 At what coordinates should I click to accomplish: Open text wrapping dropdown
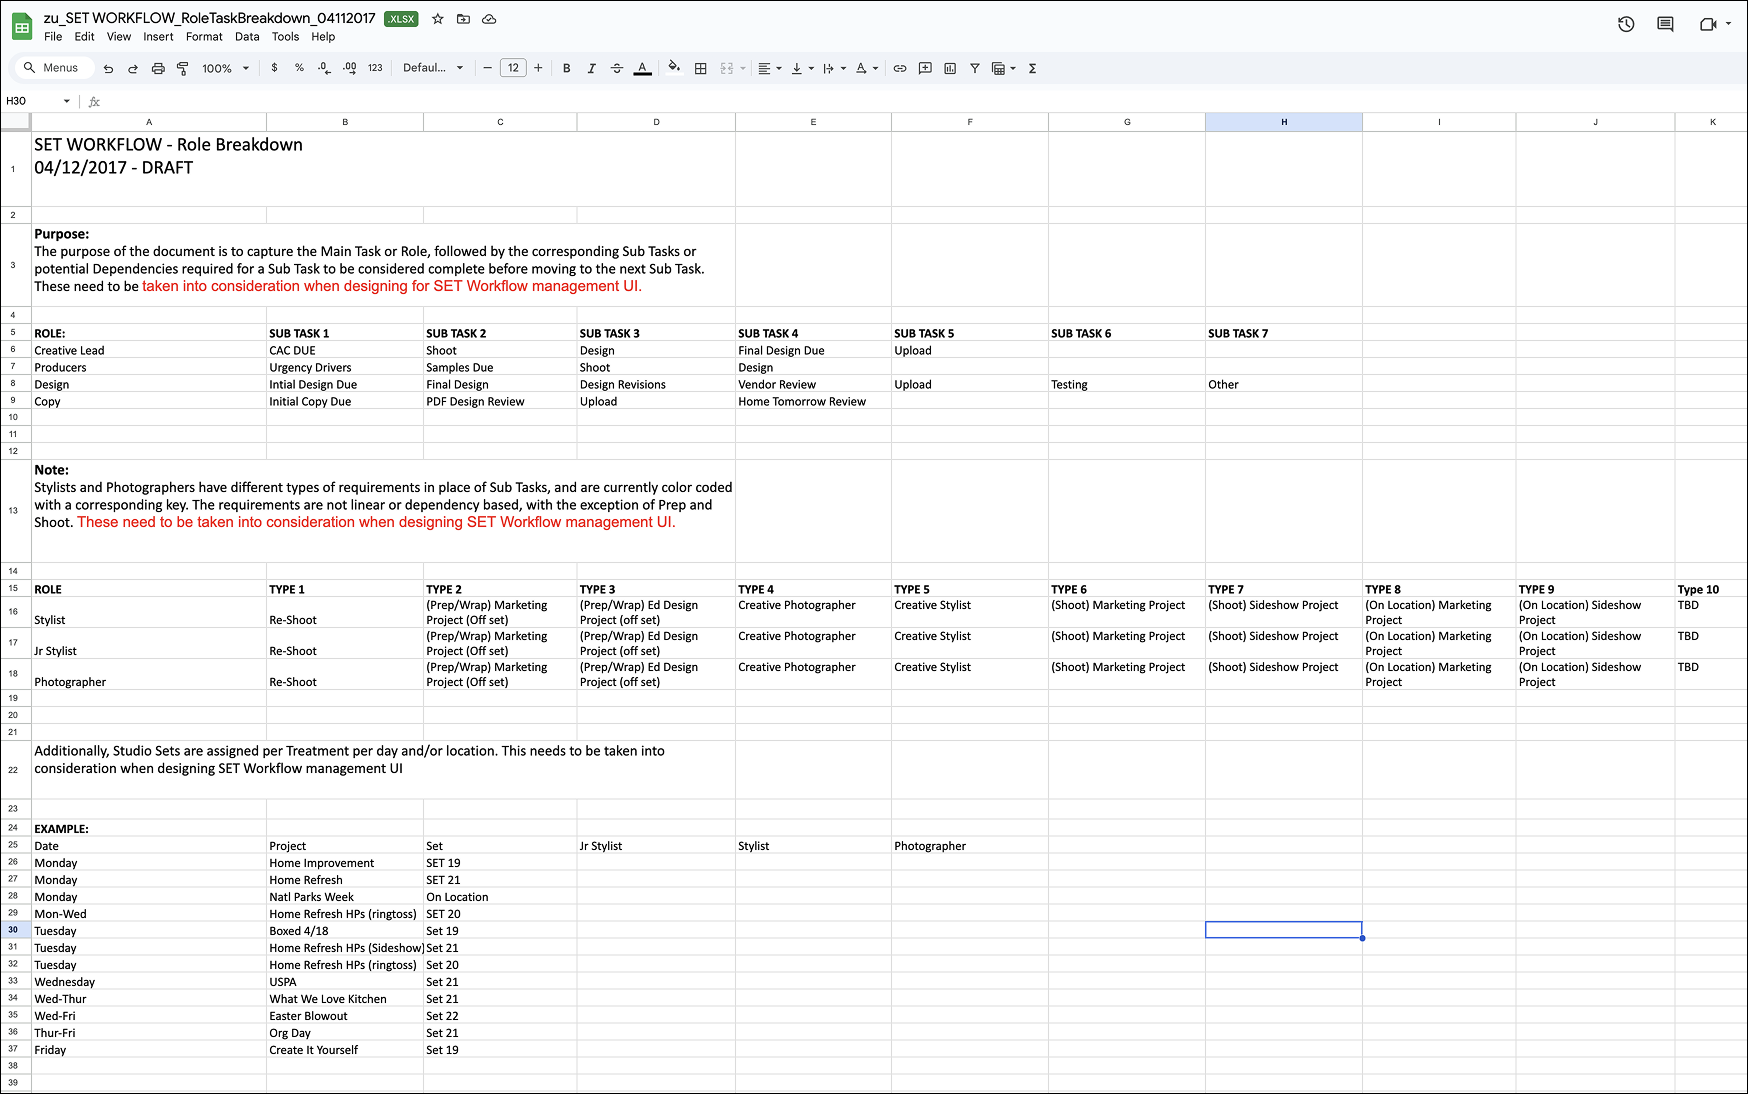click(x=834, y=68)
